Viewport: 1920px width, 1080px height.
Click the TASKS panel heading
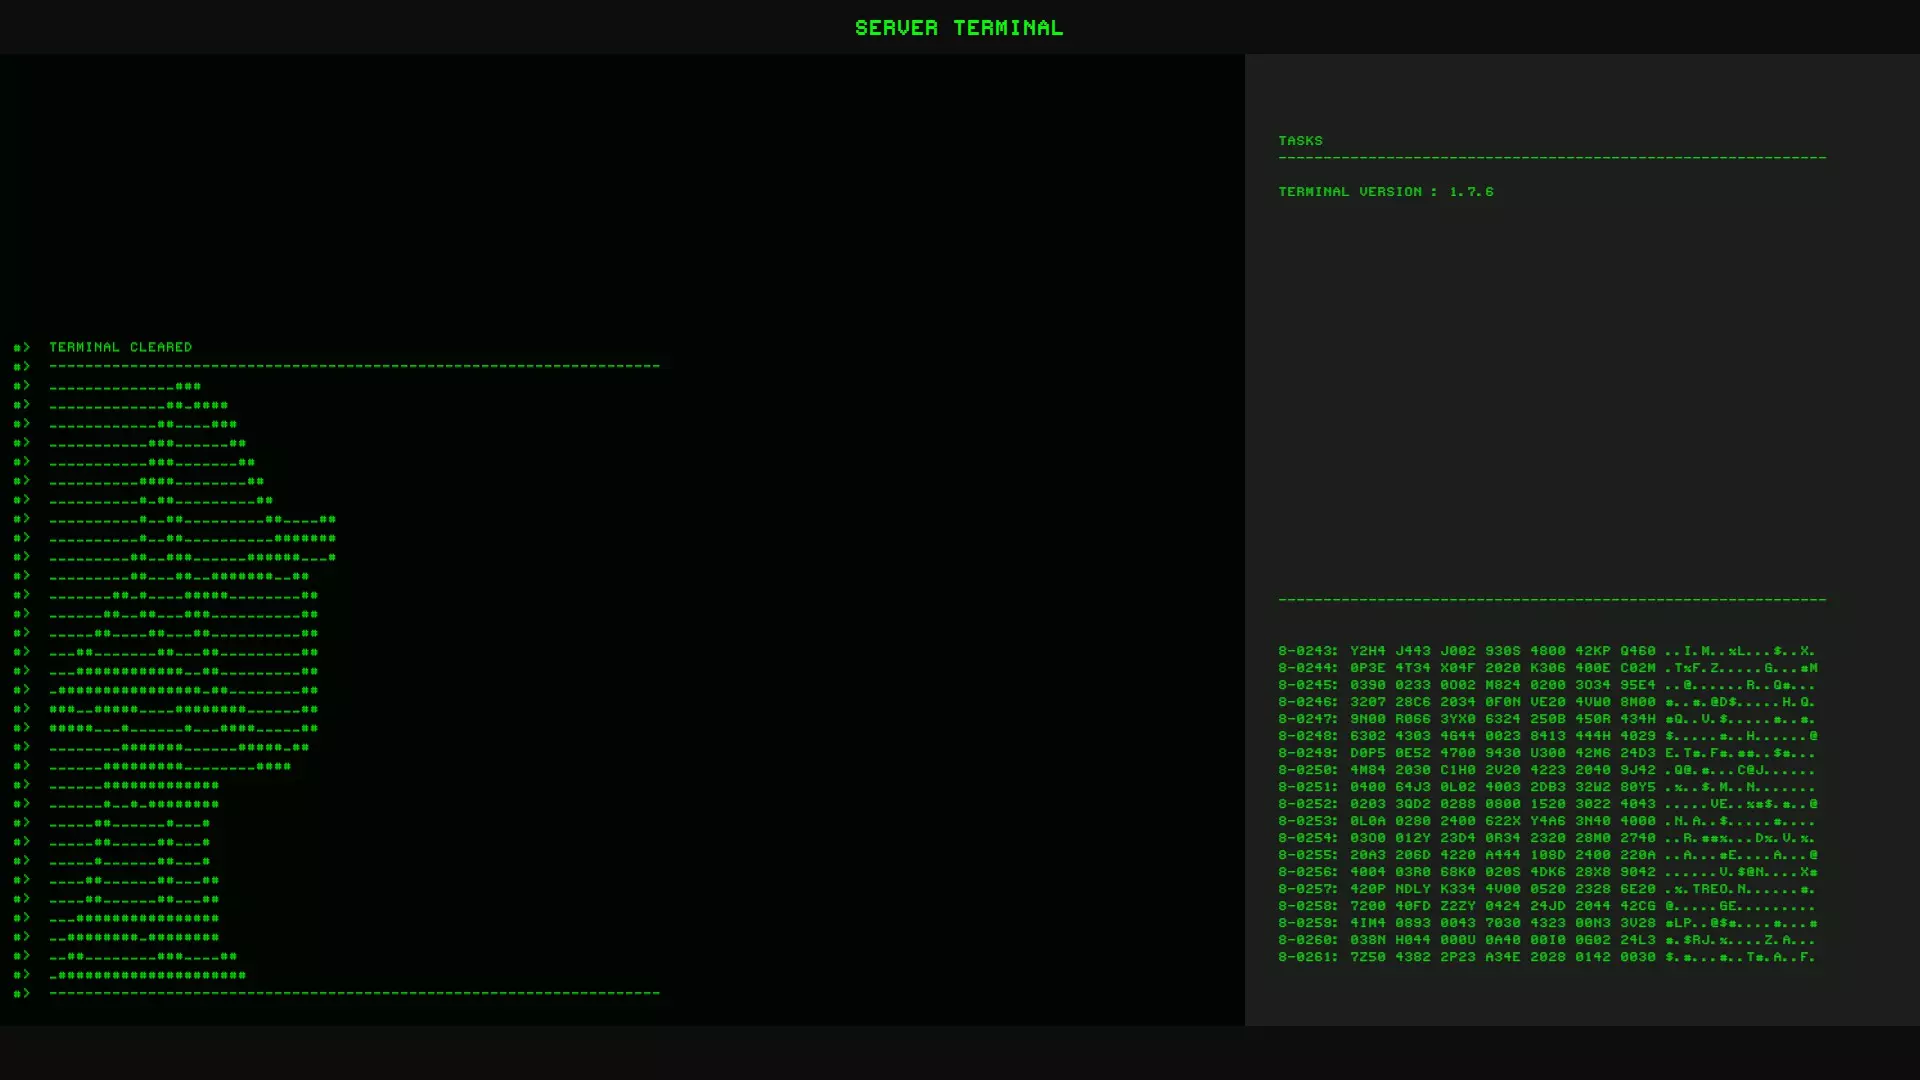(x=1300, y=141)
